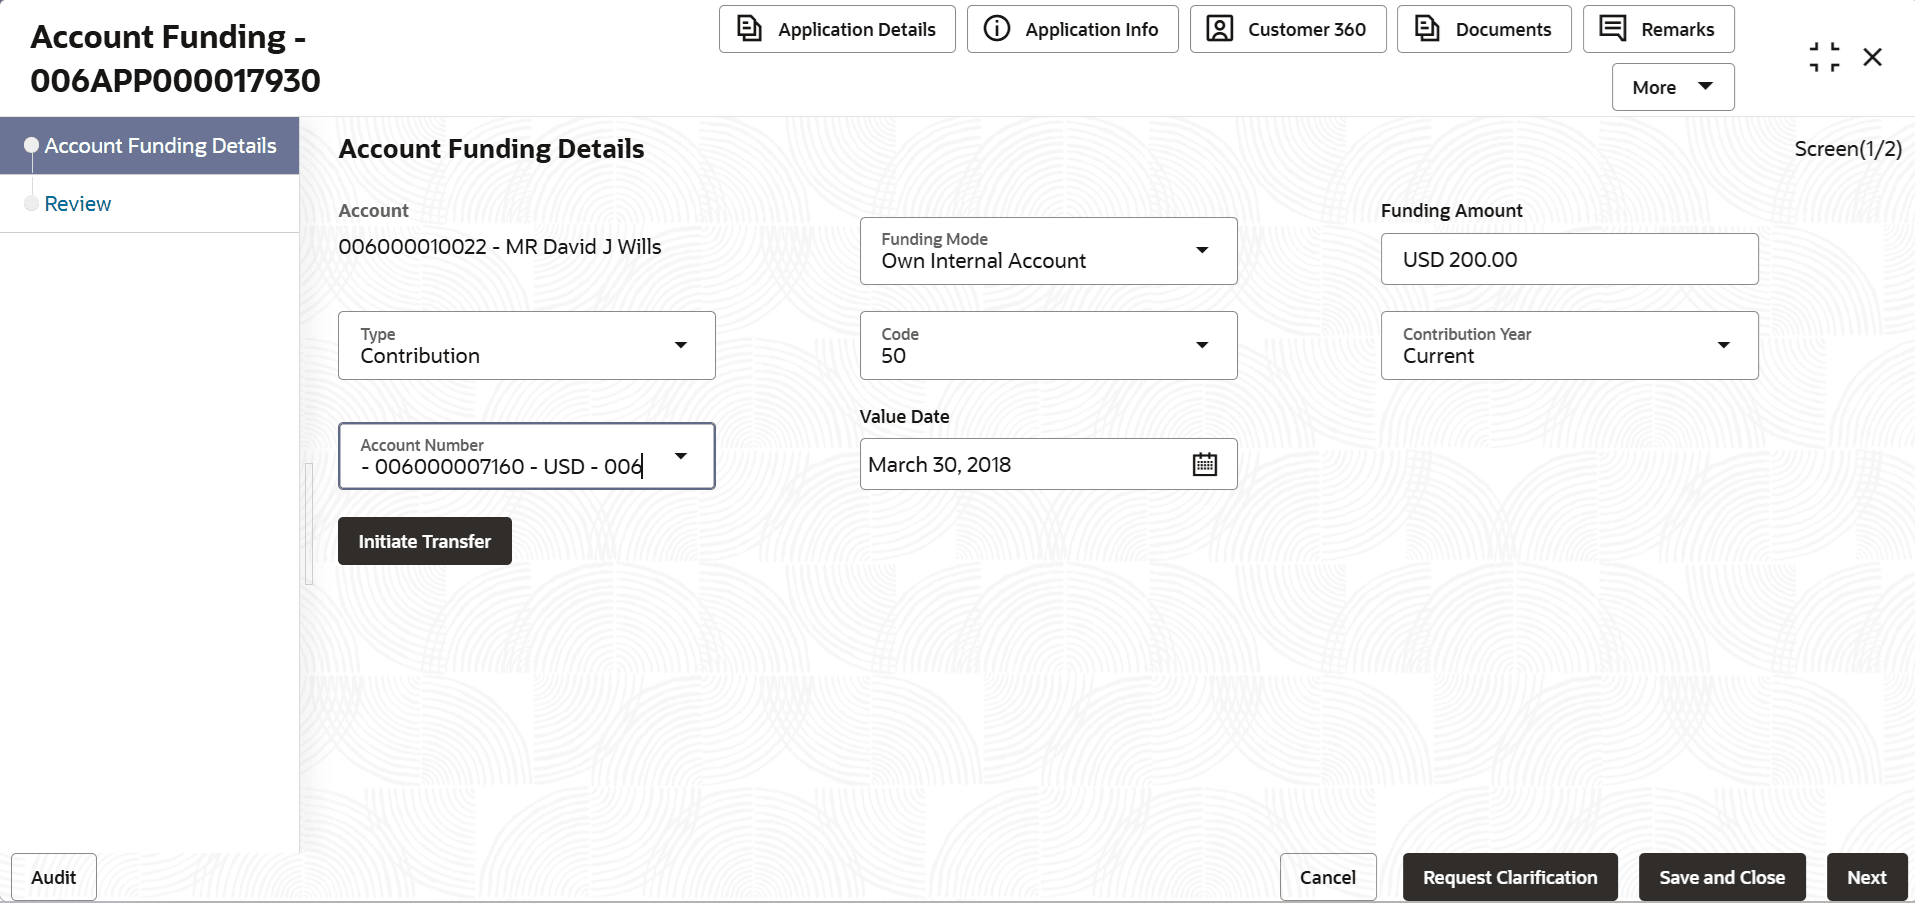The height and width of the screenshot is (903, 1915).
Task: Select the Account Funding Details step
Action: [160, 146]
